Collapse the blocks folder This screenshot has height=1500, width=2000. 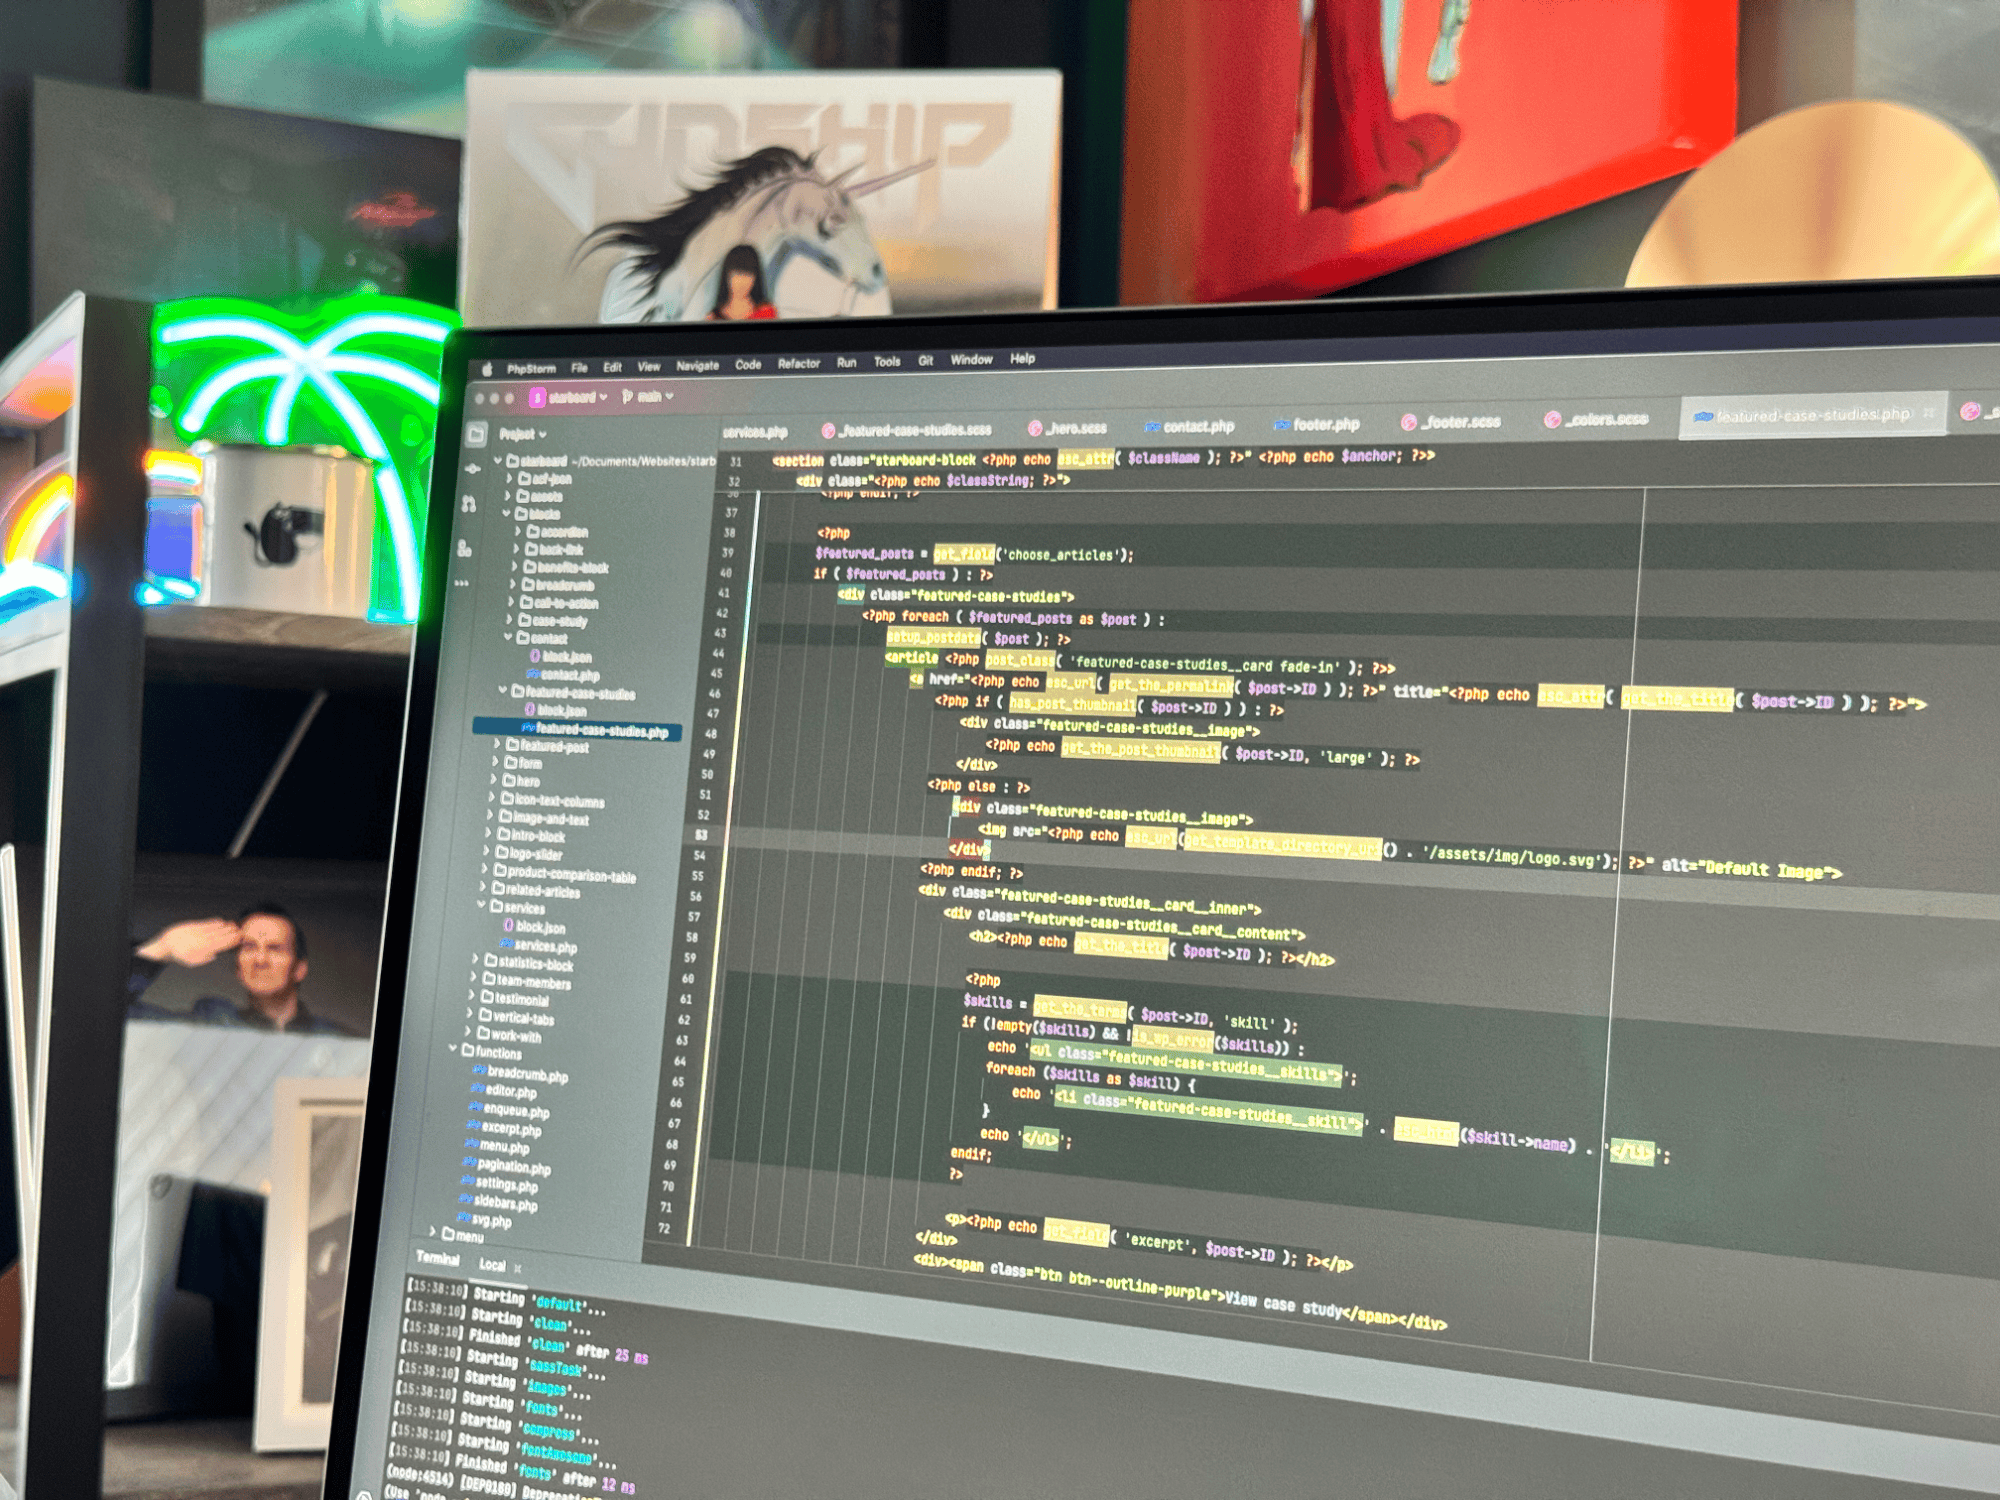click(507, 514)
